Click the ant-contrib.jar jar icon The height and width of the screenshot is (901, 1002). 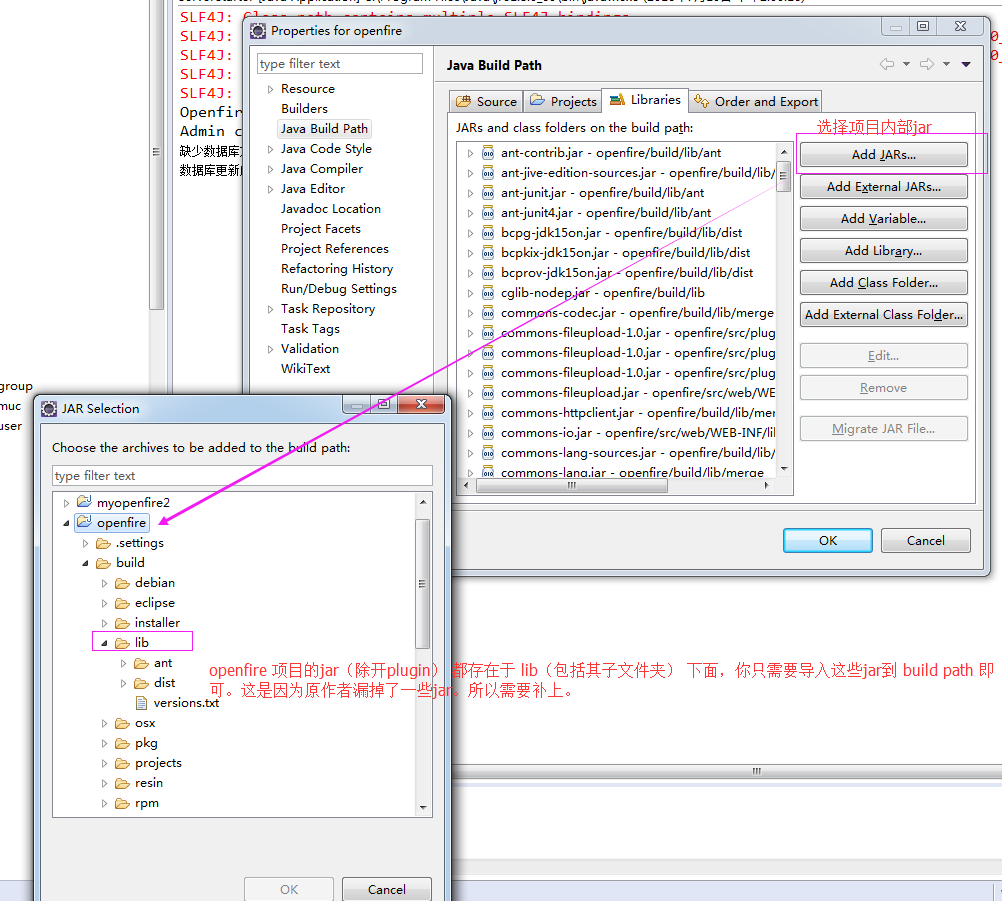(488, 153)
